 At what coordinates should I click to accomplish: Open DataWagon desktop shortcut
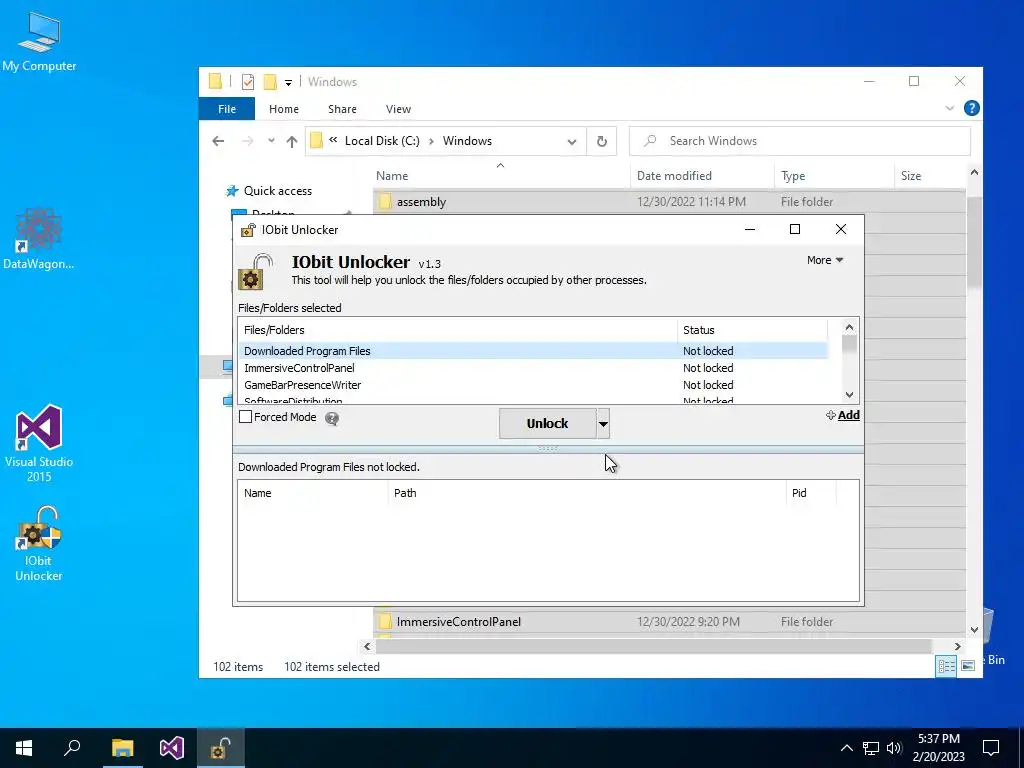click(x=39, y=238)
